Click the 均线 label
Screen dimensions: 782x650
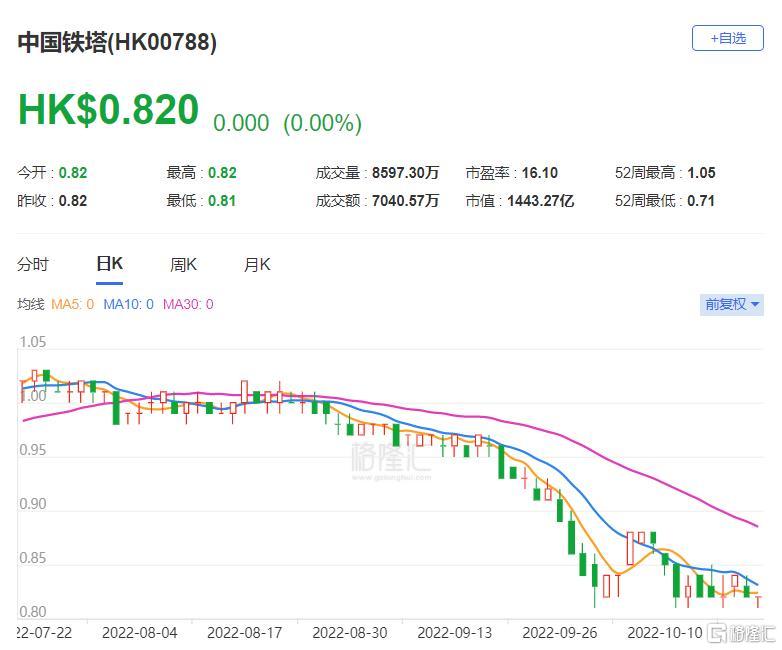point(31,304)
